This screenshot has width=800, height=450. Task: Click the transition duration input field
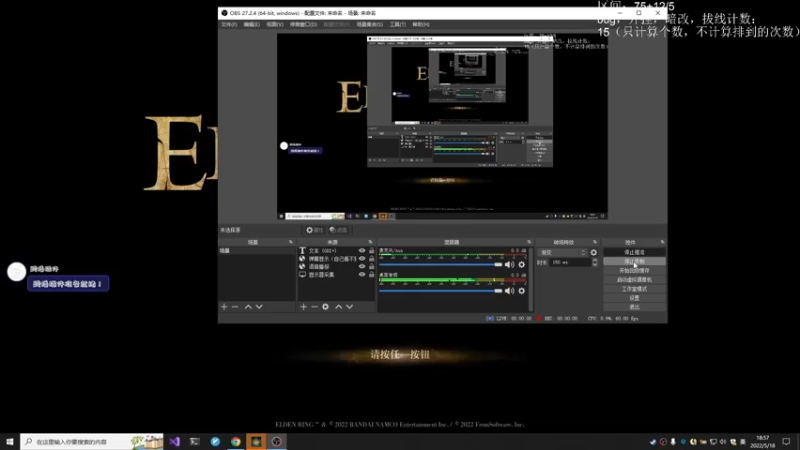point(570,262)
